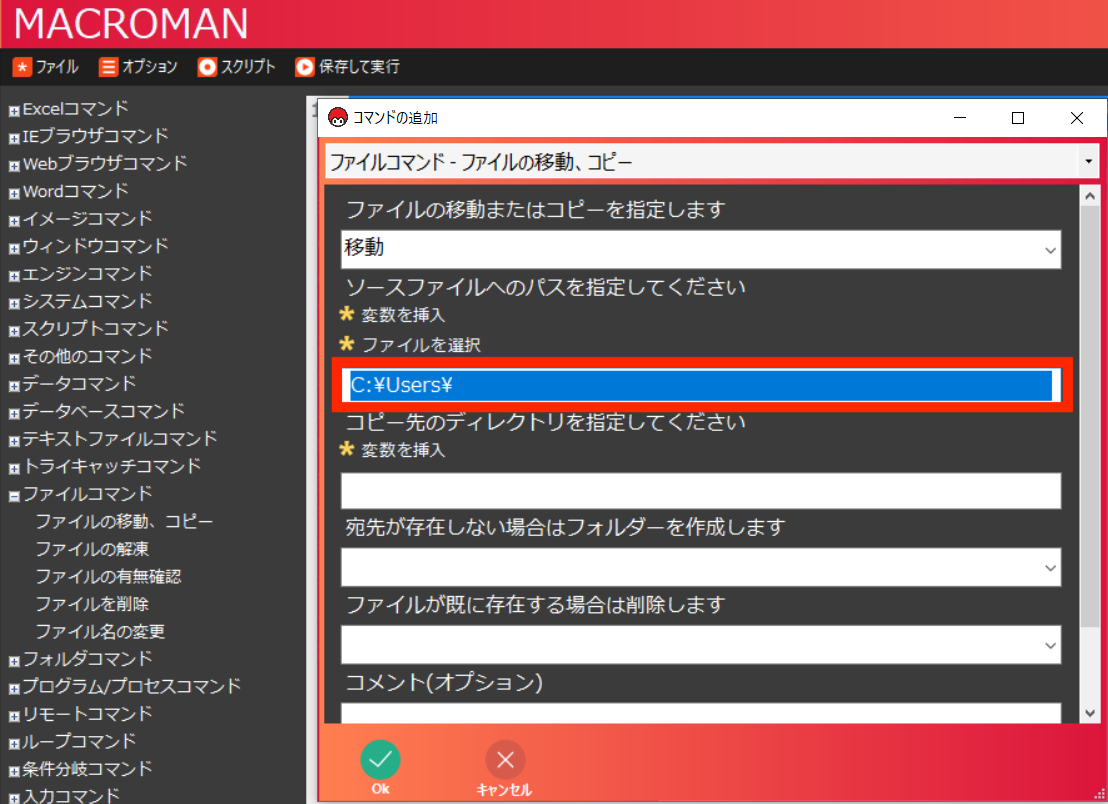Open the スクリプト menu
The height and width of the screenshot is (804, 1108).
237,66
